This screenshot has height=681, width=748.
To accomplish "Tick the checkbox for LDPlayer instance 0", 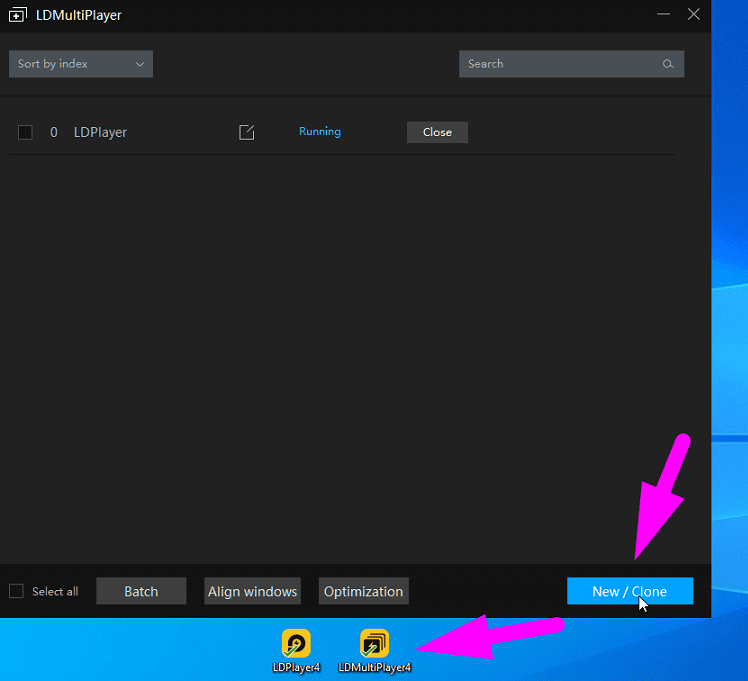I will click(x=25, y=132).
